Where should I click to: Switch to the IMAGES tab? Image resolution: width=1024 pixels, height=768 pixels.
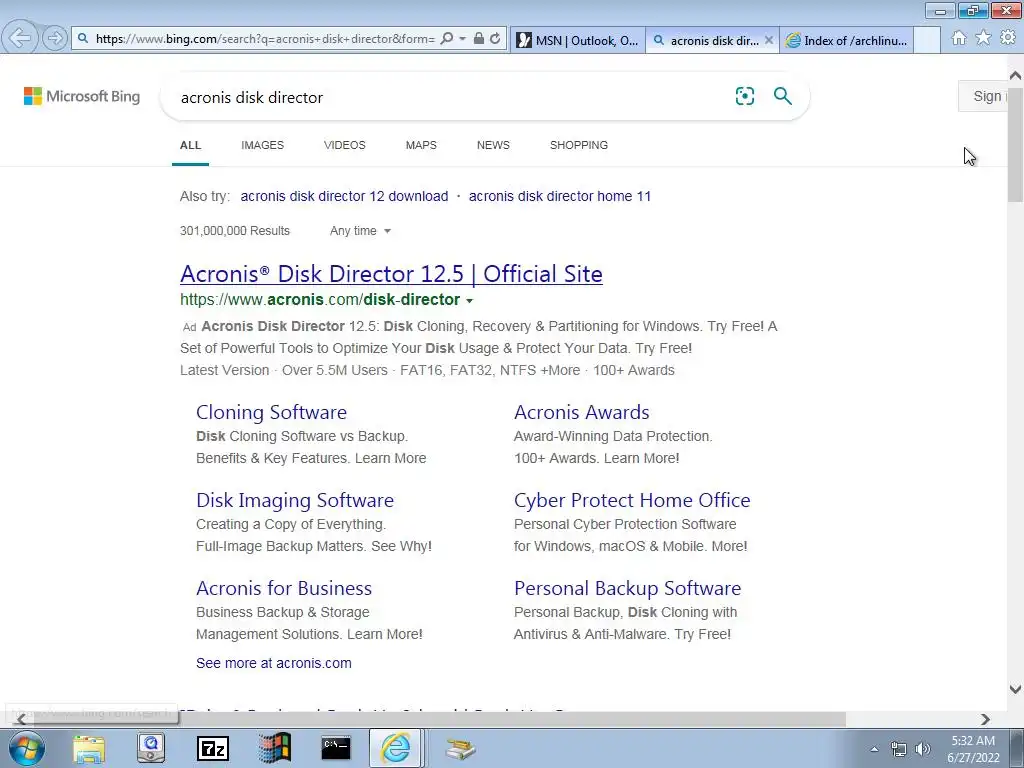263,145
